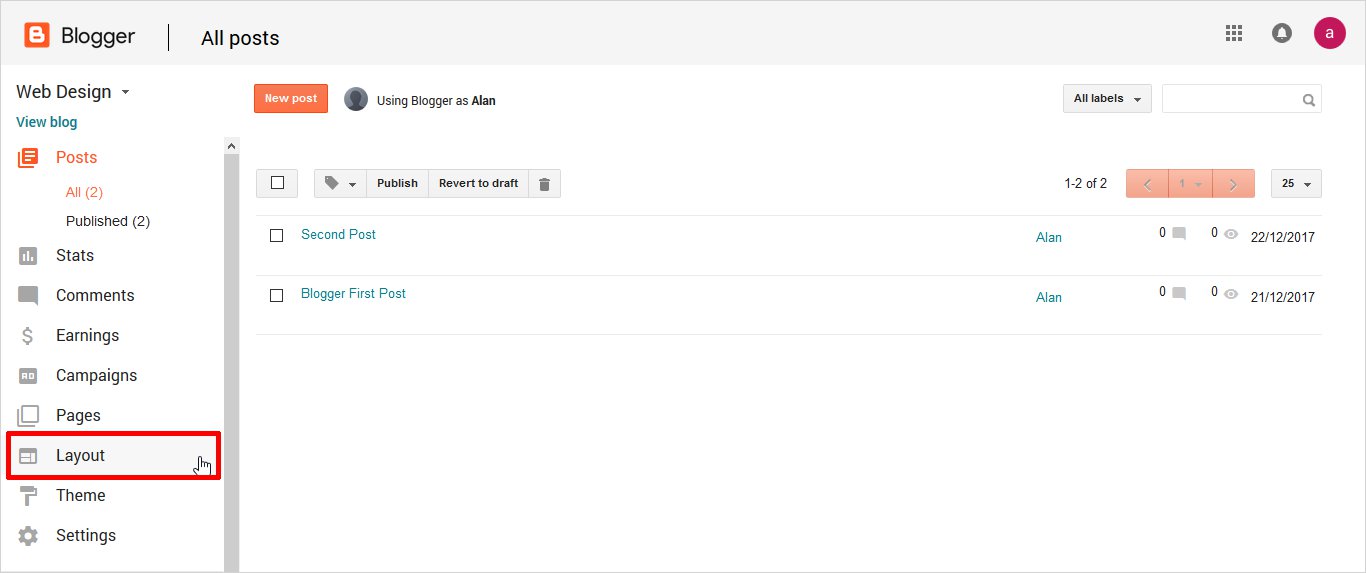This screenshot has width=1366, height=573.
Task: Open the 25 posts-per-page dropdown
Action: pos(1296,184)
